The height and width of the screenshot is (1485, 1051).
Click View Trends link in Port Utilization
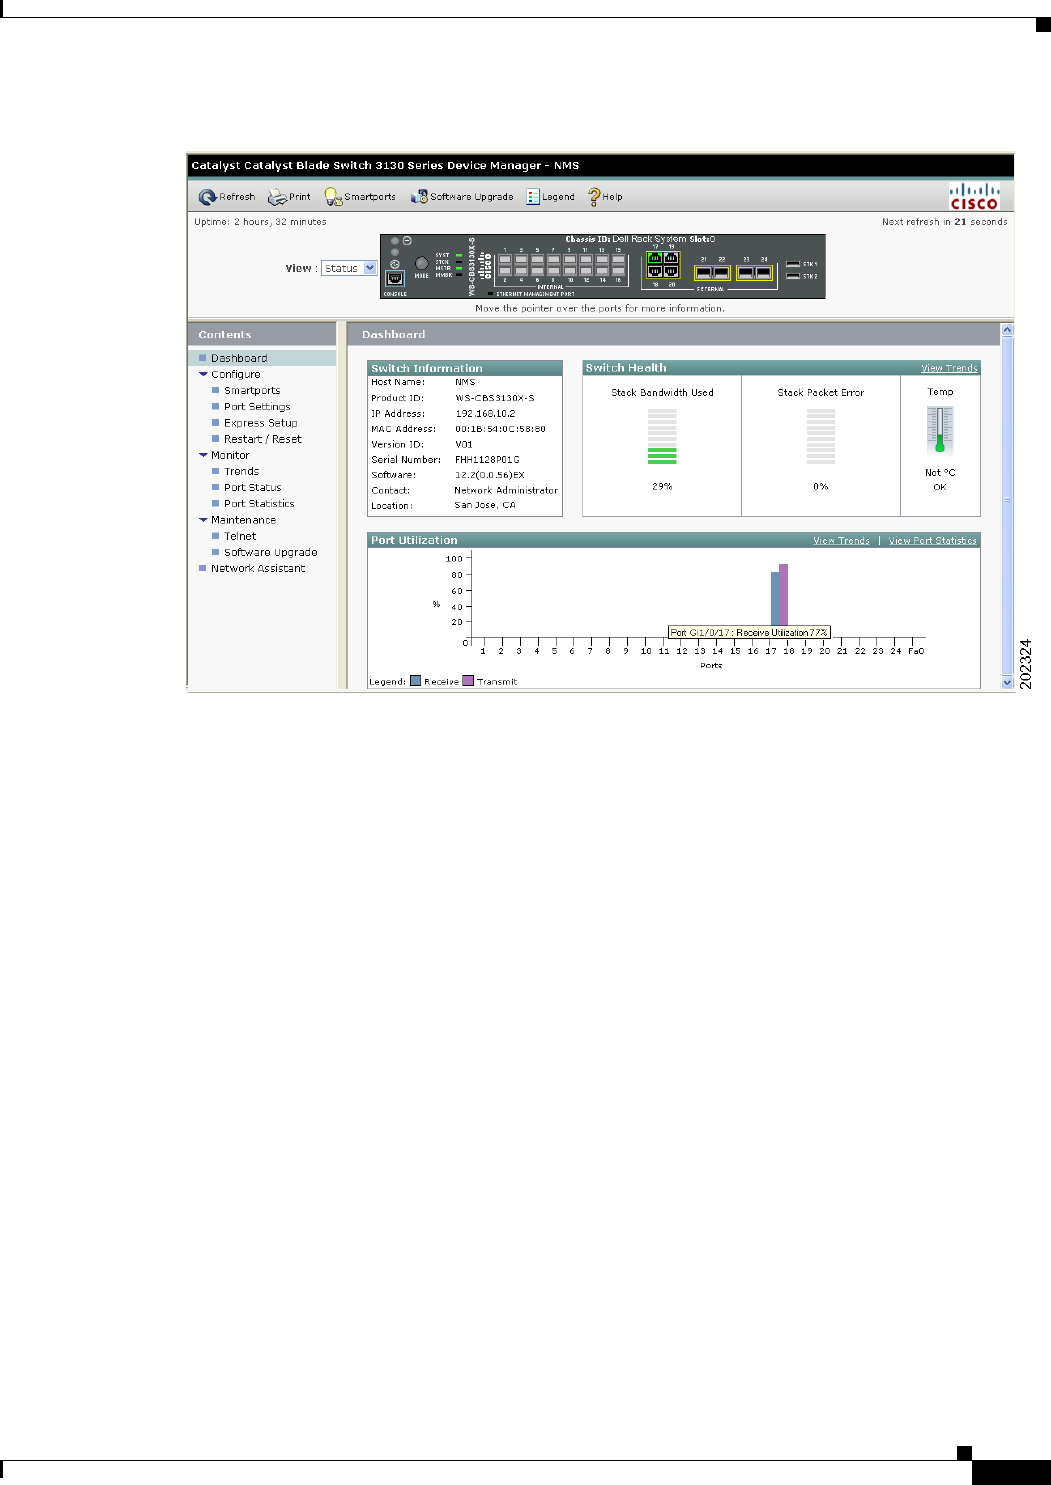[841, 540]
